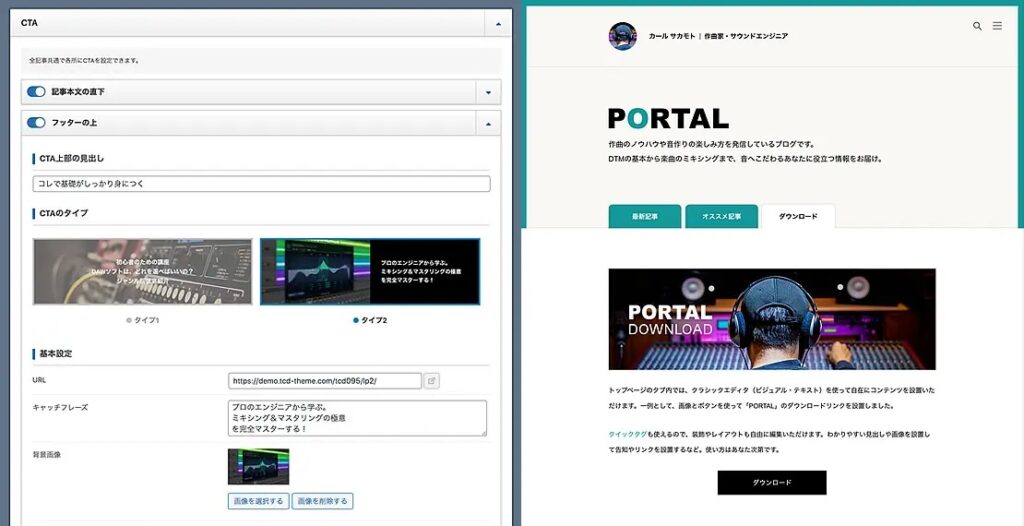Image resolution: width=1024 pixels, height=526 pixels.
Task: Select the タイプ2 radio button
Action: click(x=356, y=321)
